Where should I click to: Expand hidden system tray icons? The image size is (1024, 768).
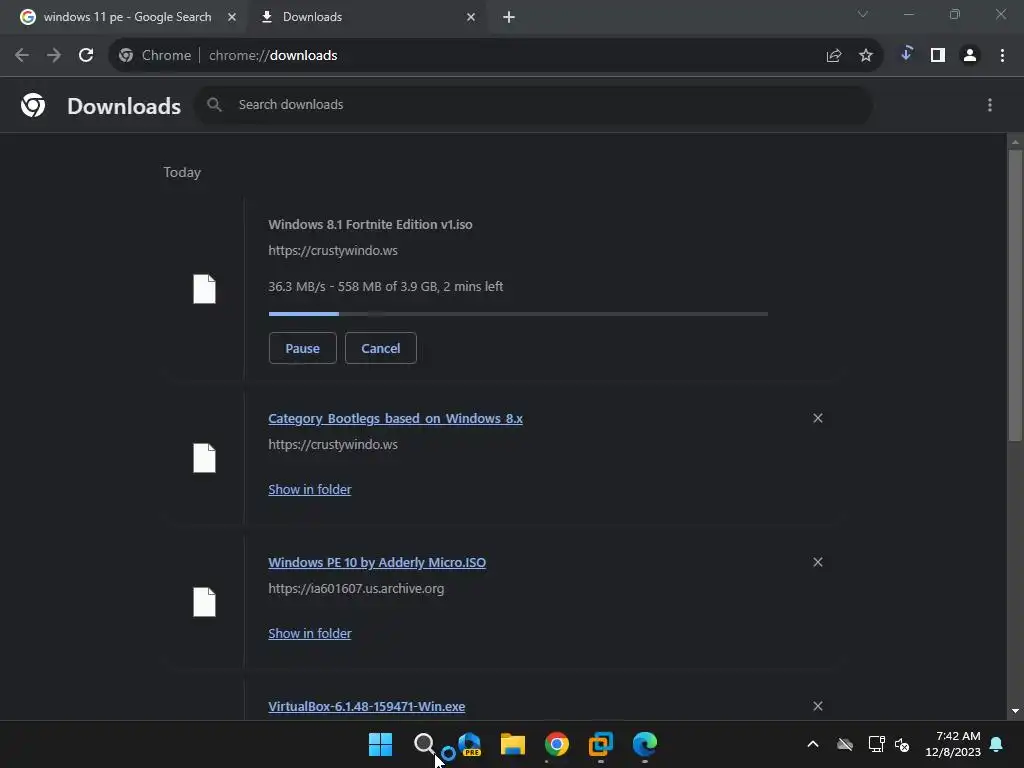click(x=813, y=744)
